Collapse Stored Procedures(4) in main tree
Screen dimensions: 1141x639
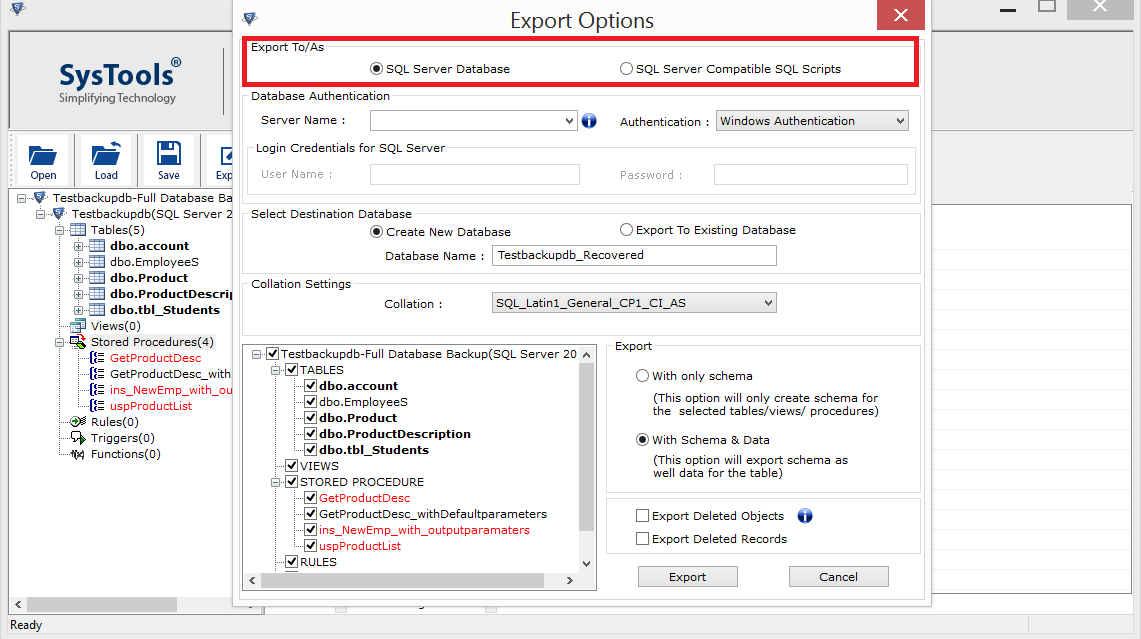click(59, 342)
